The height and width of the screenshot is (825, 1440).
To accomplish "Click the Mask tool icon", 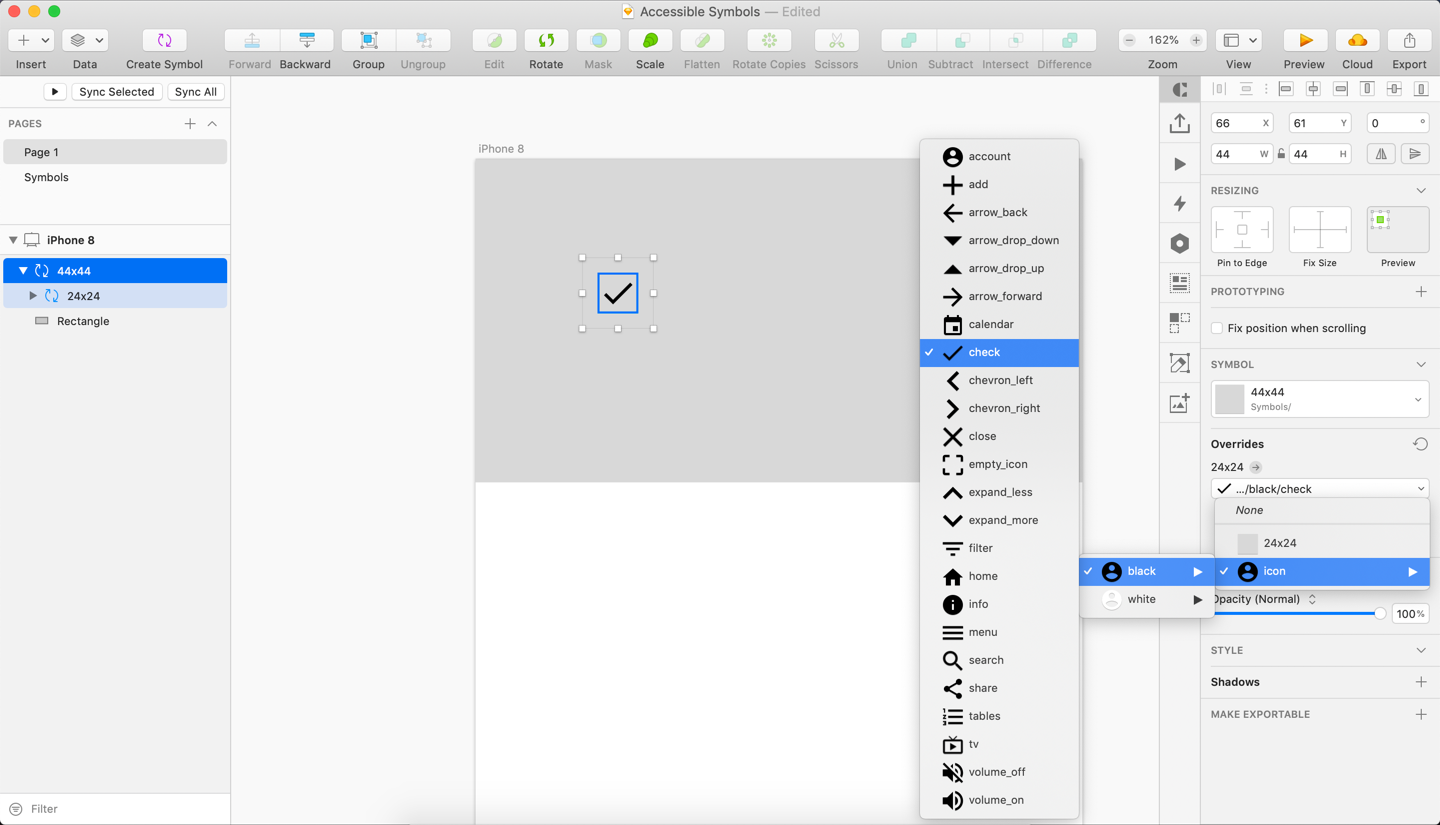I will coord(598,38).
